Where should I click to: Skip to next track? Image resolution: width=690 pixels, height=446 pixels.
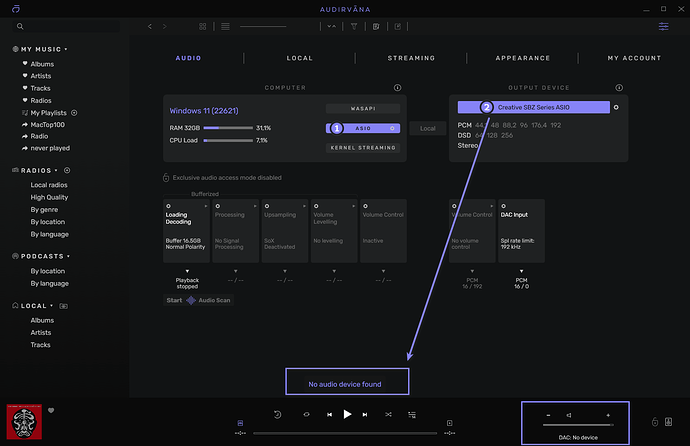coord(365,414)
